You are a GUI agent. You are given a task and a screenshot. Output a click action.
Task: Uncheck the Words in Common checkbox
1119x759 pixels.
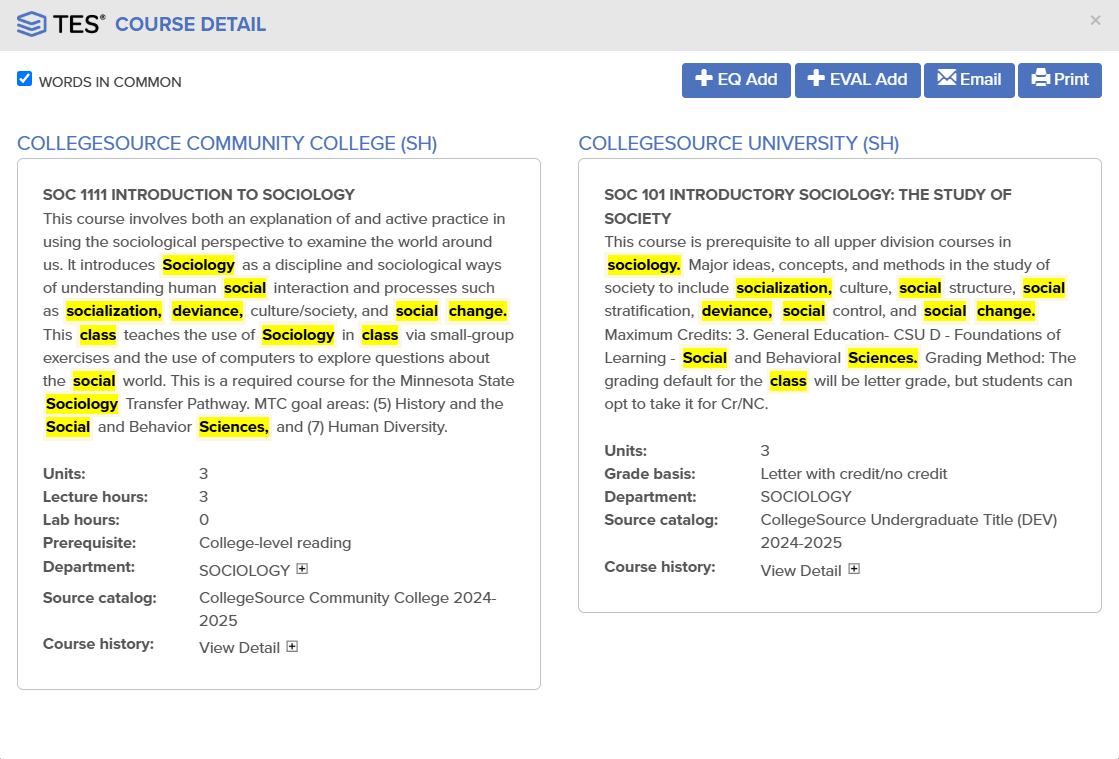coord(25,79)
